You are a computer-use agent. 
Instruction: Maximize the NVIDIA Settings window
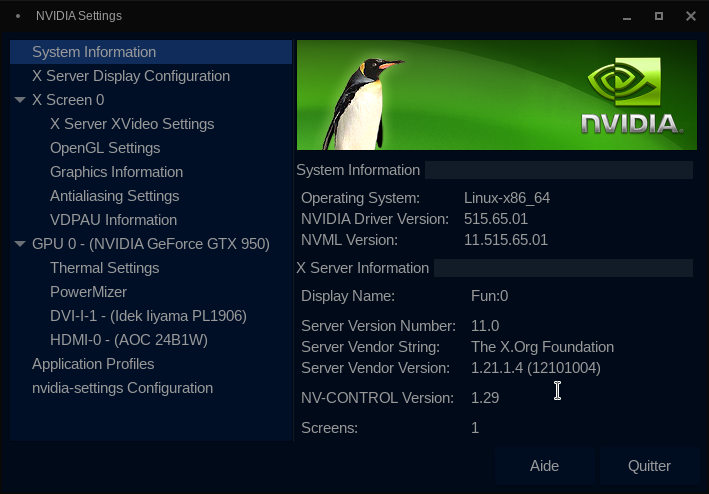point(659,16)
